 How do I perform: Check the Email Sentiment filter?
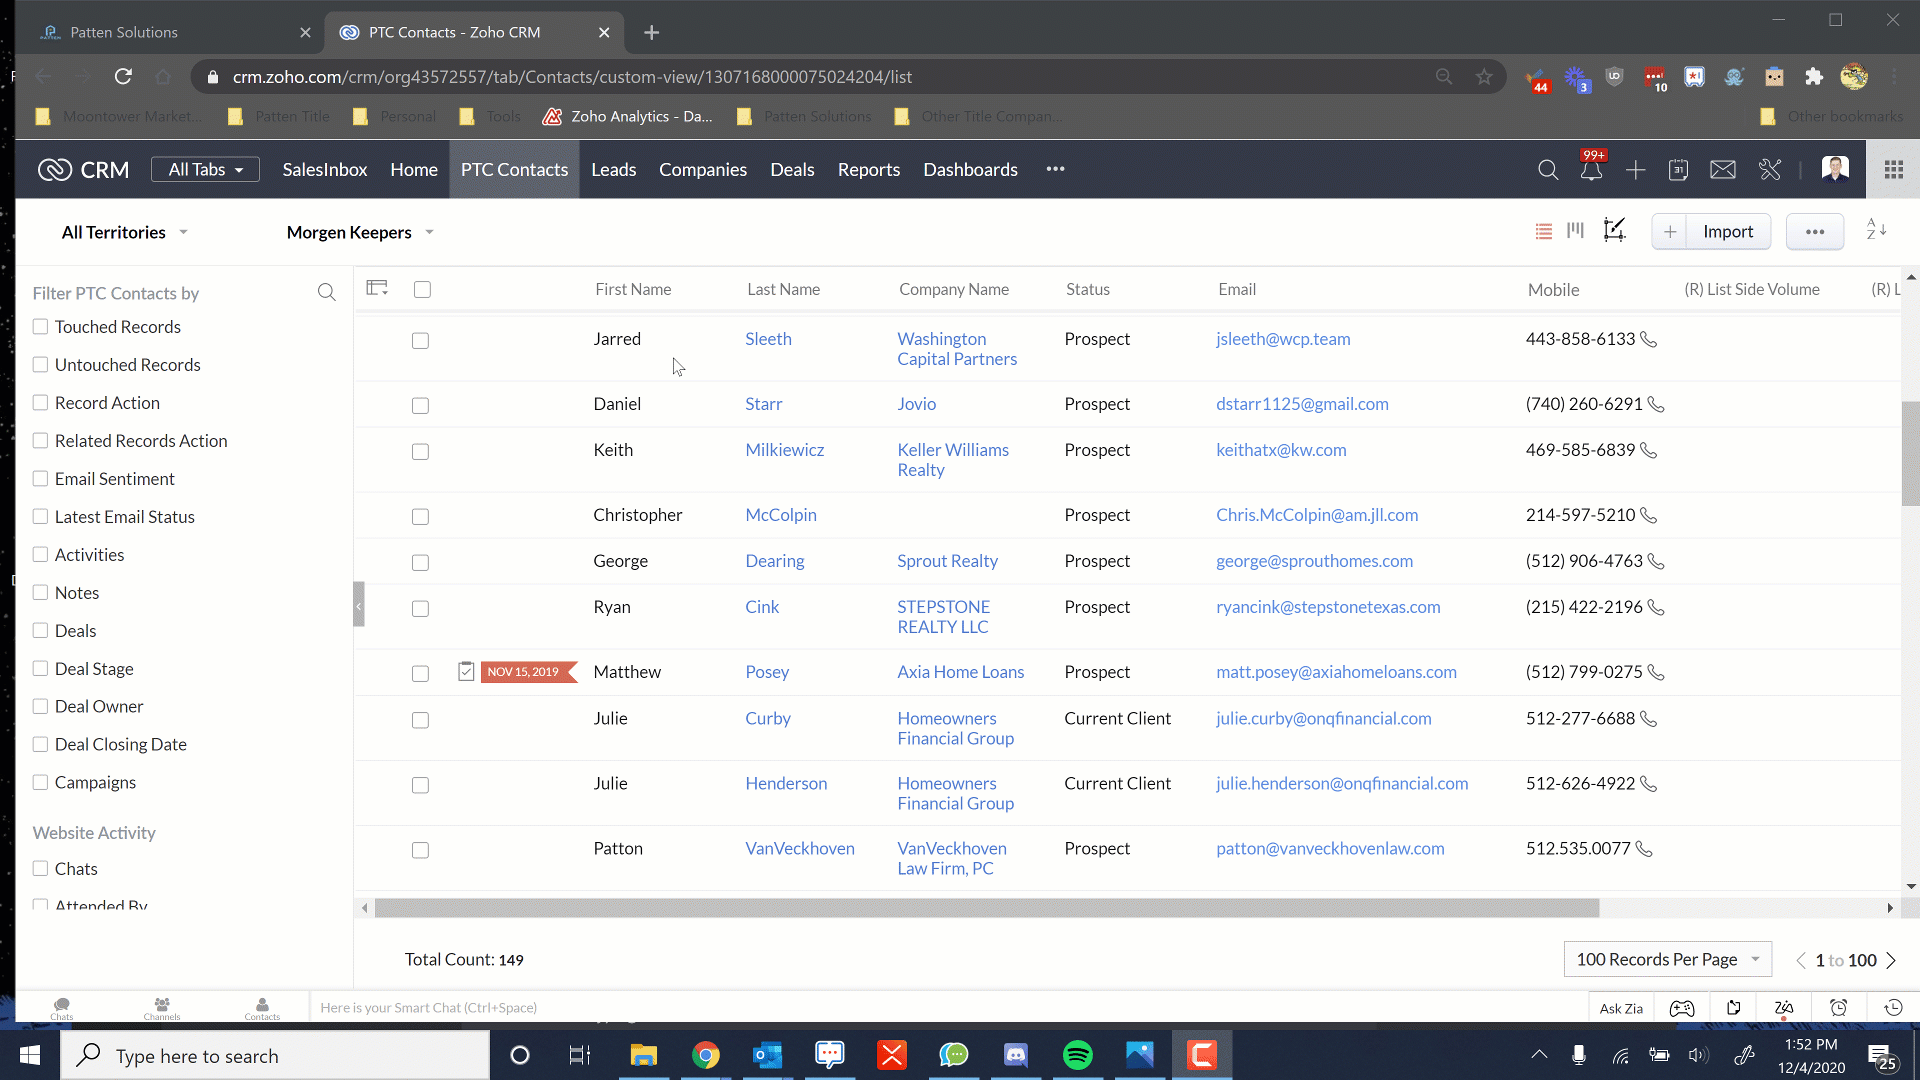(x=40, y=478)
